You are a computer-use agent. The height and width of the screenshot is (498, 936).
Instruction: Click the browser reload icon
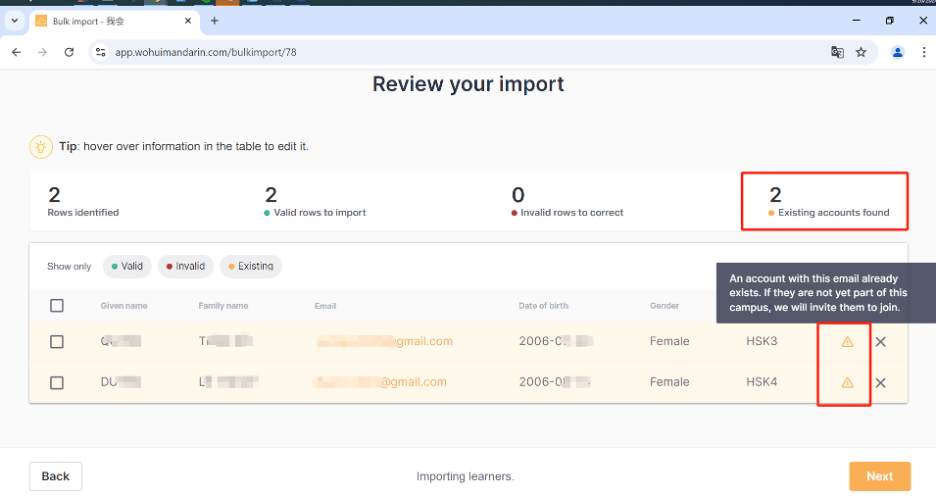pyautogui.click(x=69, y=52)
